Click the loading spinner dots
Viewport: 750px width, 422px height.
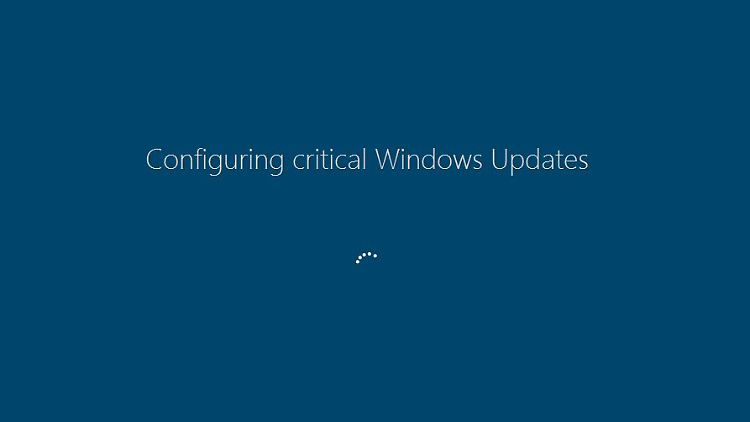366,258
